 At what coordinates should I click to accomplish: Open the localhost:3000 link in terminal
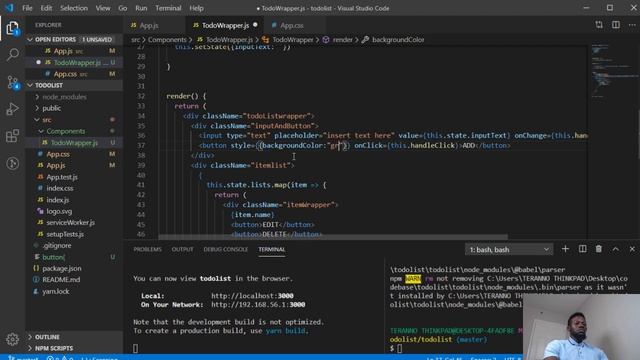pyautogui.click(x=252, y=296)
